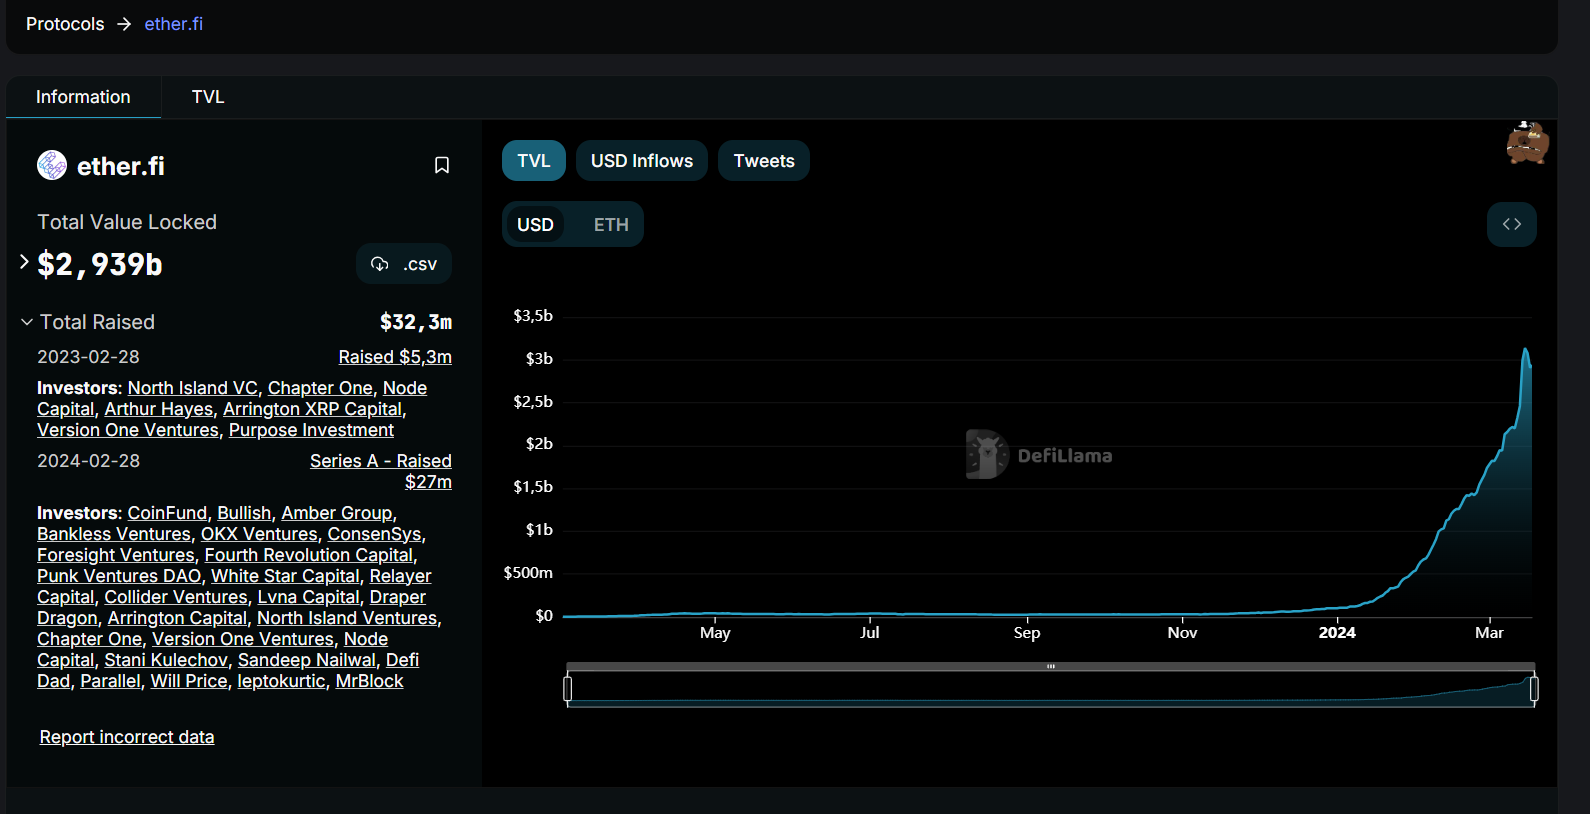Click the 2024-02-28 round date
The height and width of the screenshot is (814, 1590).
pos(88,461)
